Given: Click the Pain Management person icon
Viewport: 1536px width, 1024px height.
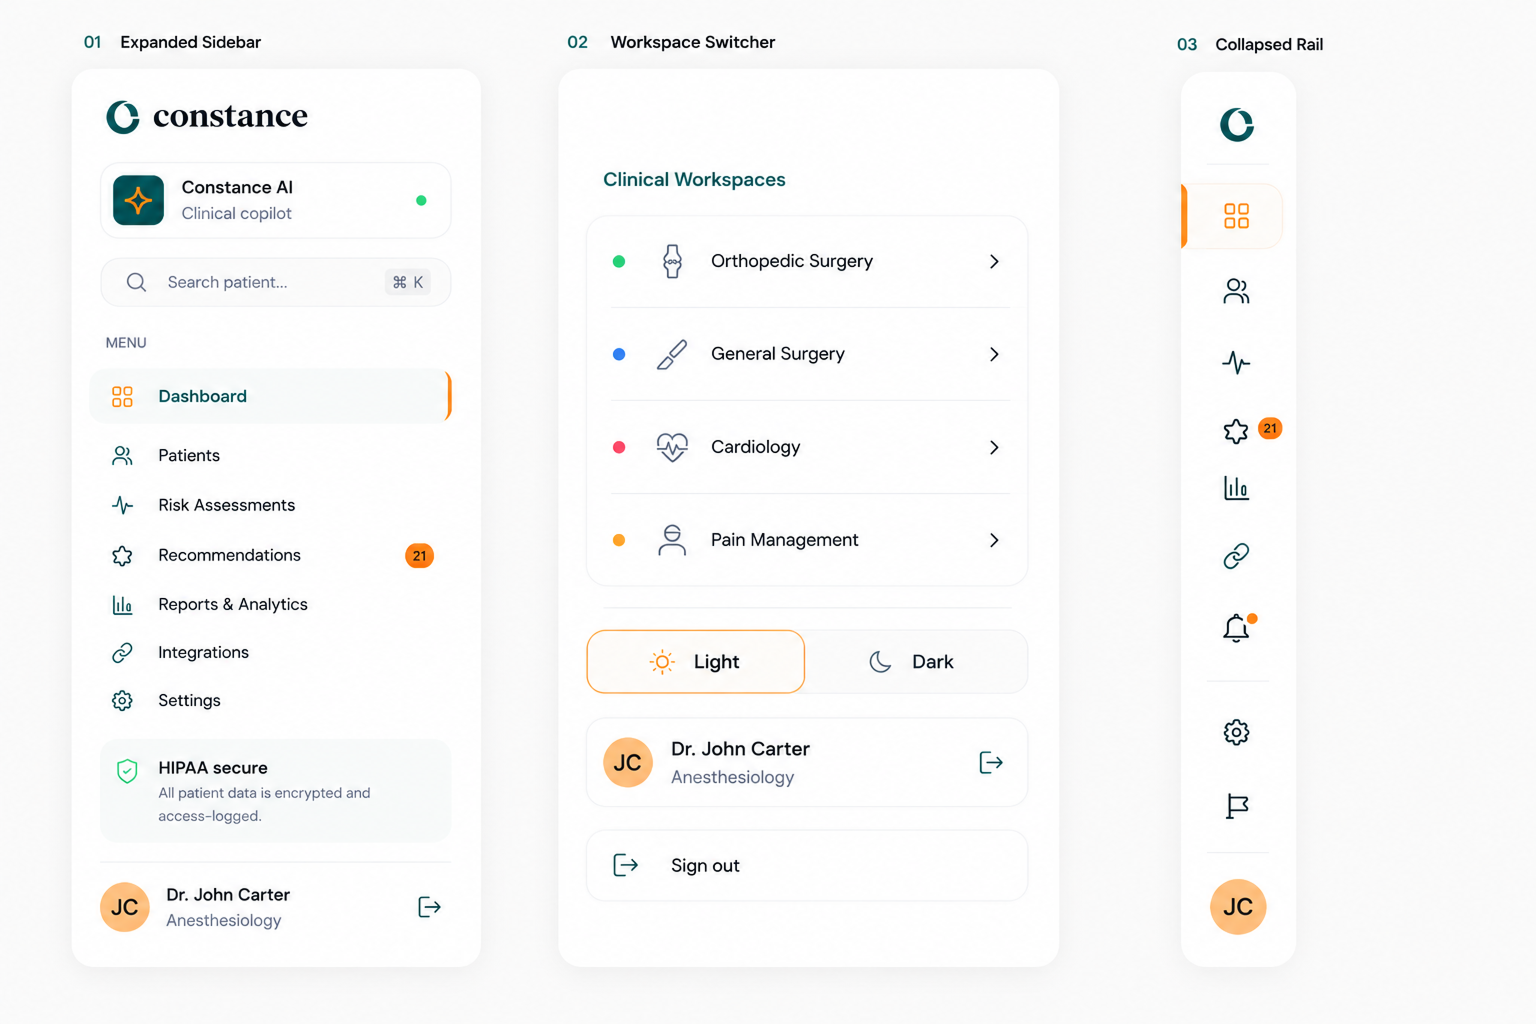Looking at the screenshot, I should pyautogui.click(x=672, y=540).
